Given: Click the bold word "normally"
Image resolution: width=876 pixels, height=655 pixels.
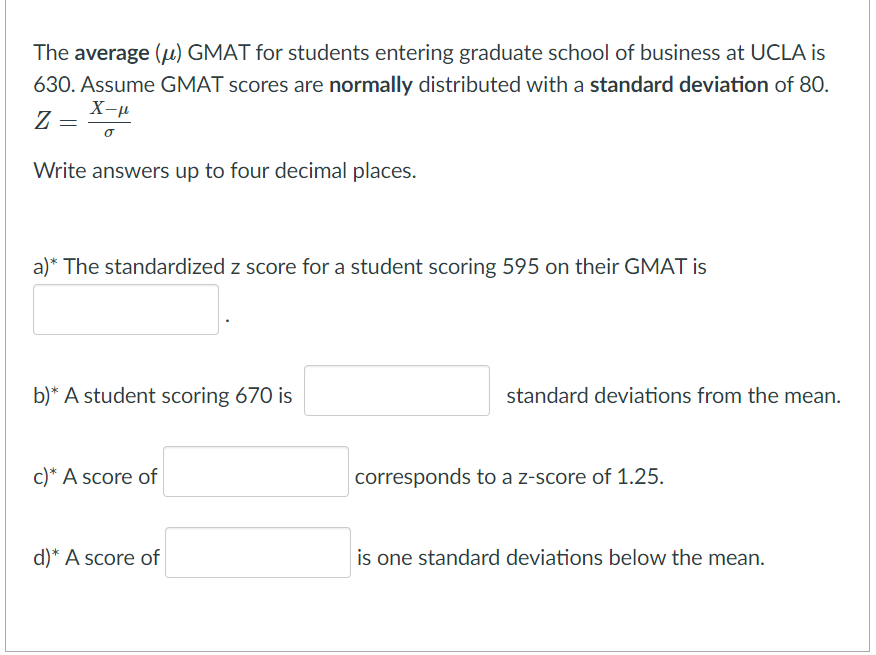Looking at the screenshot, I should 370,85.
